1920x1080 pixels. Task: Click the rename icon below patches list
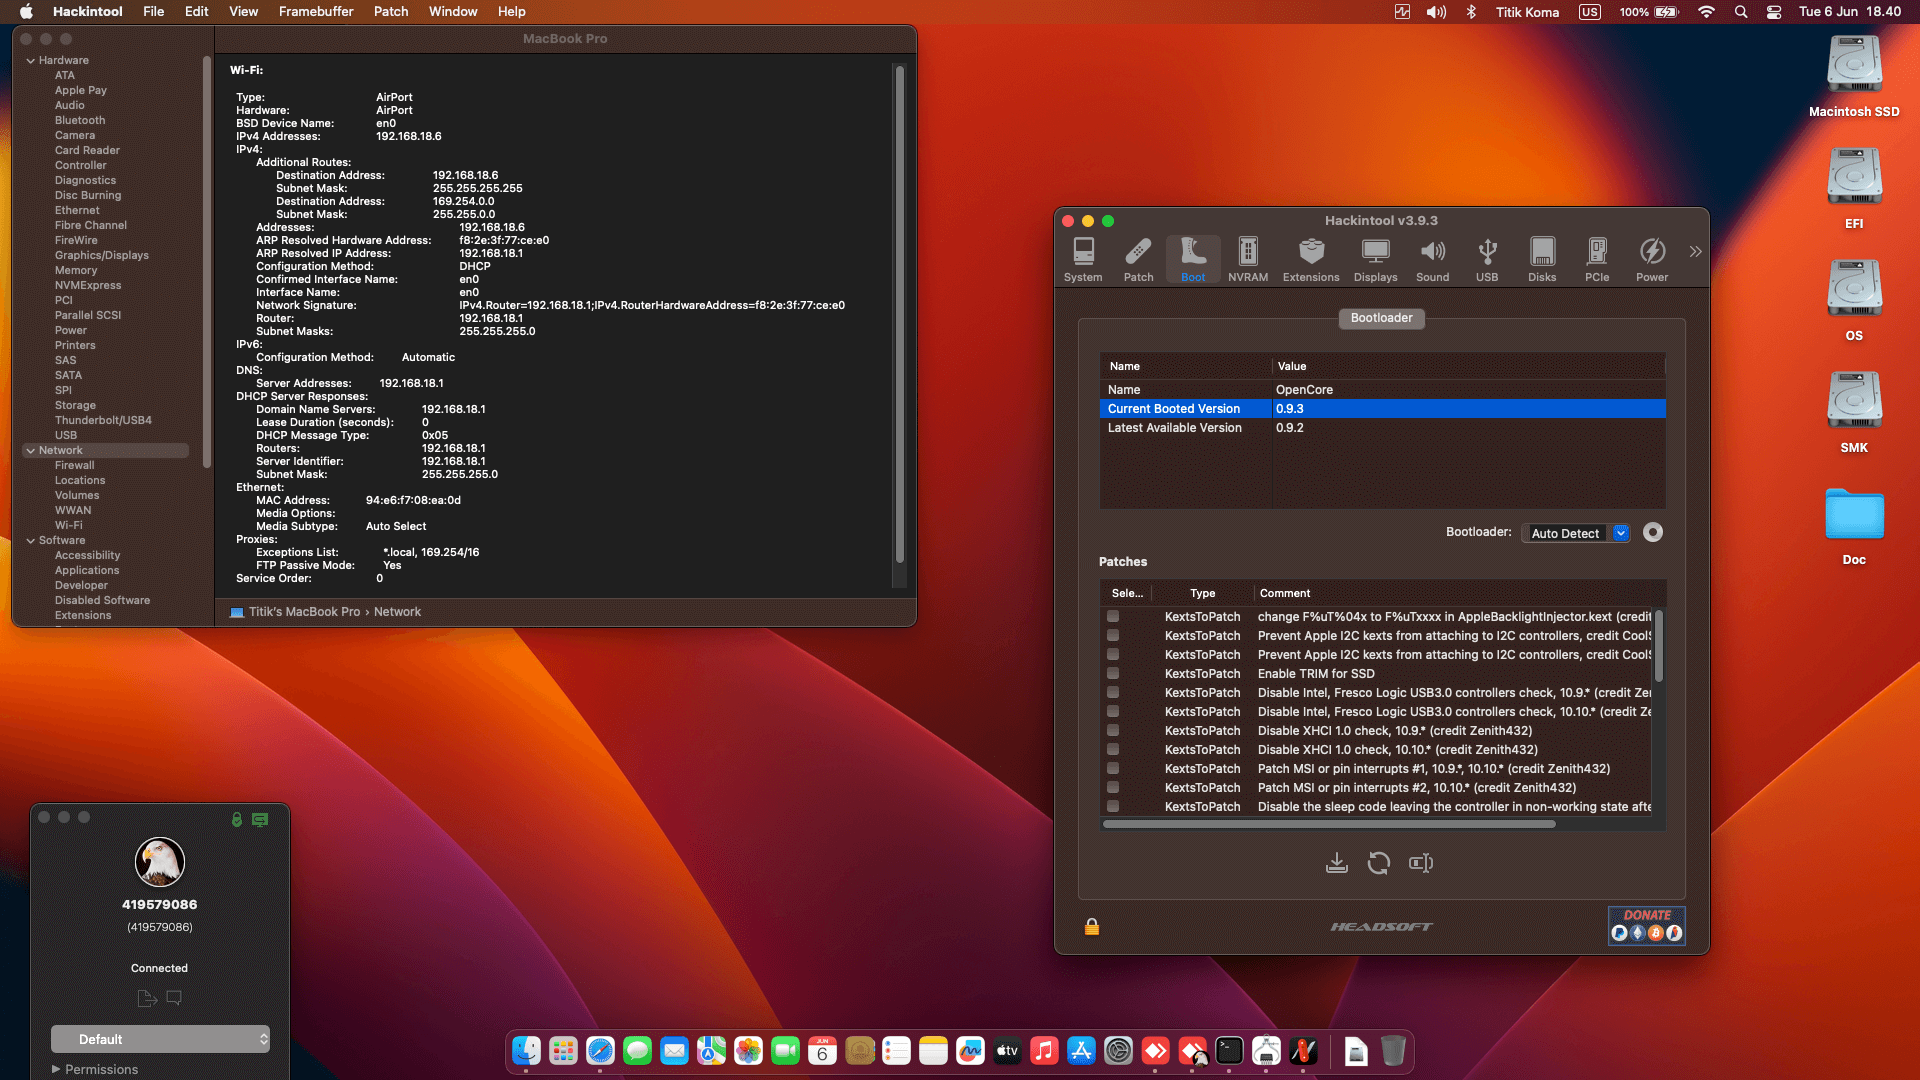point(1421,863)
